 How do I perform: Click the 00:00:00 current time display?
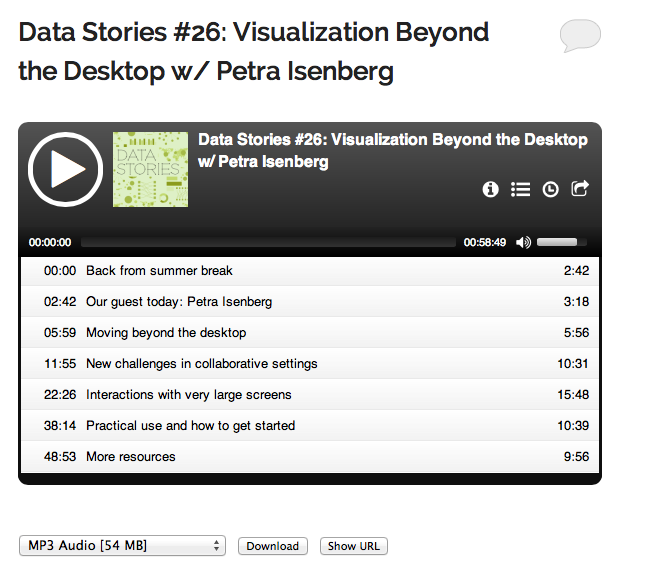pyautogui.click(x=50, y=242)
